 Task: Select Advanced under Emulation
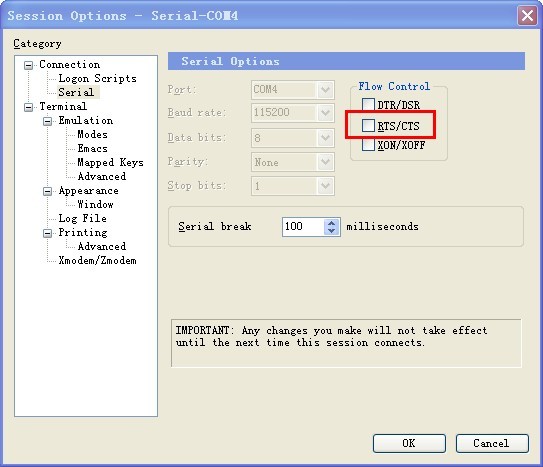[102, 177]
